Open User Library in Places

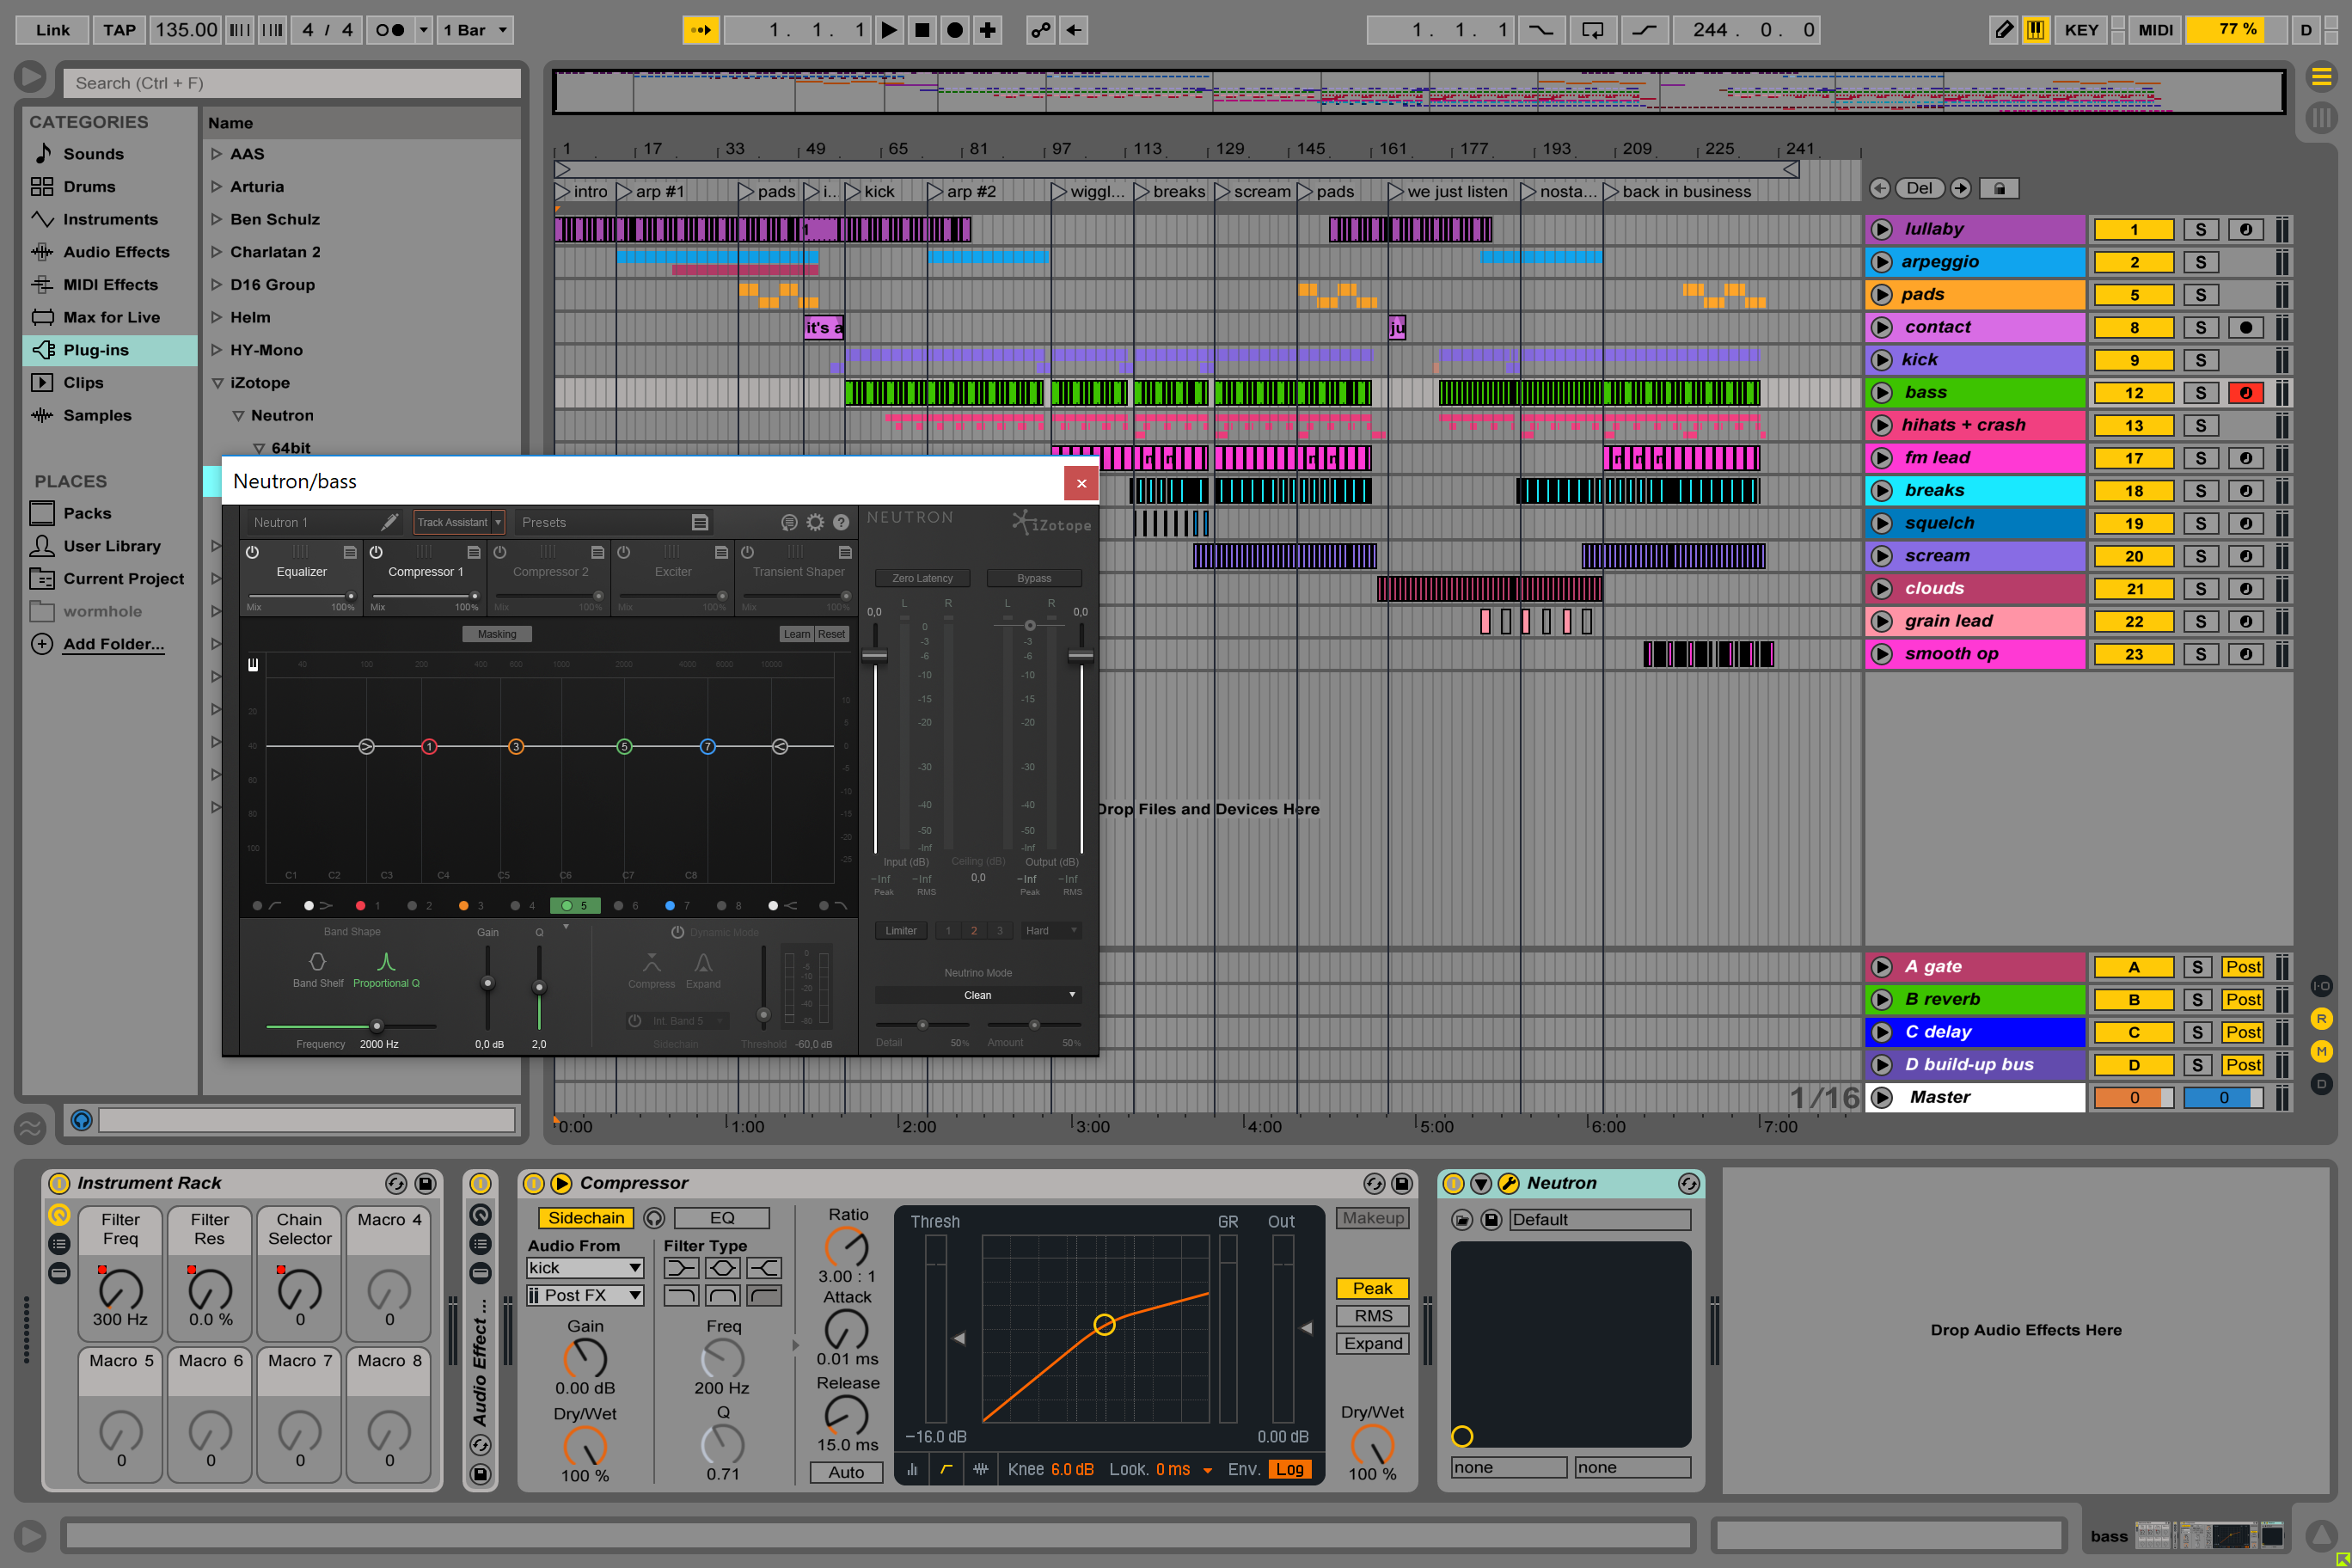111,546
